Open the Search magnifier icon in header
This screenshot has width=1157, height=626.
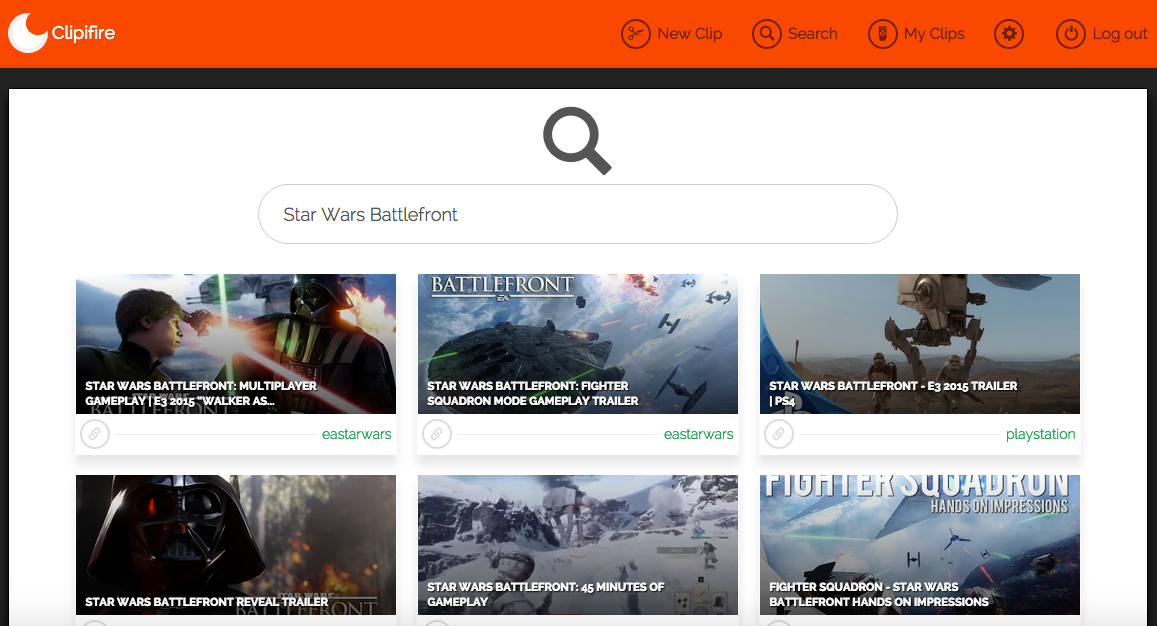pyautogui.click(x=767, y=34)
